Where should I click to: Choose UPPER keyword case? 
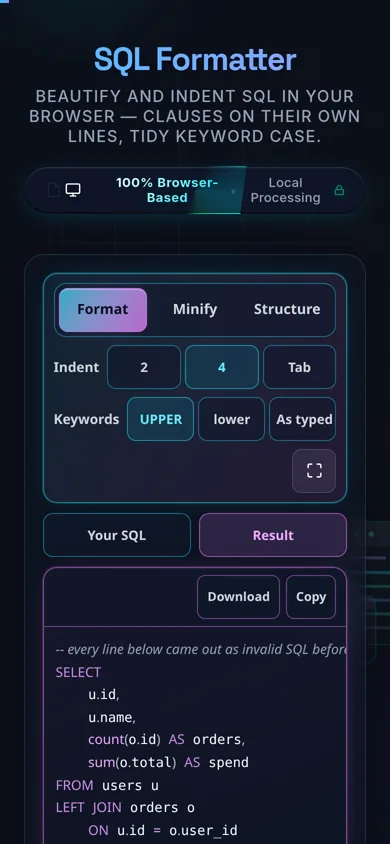160,419
